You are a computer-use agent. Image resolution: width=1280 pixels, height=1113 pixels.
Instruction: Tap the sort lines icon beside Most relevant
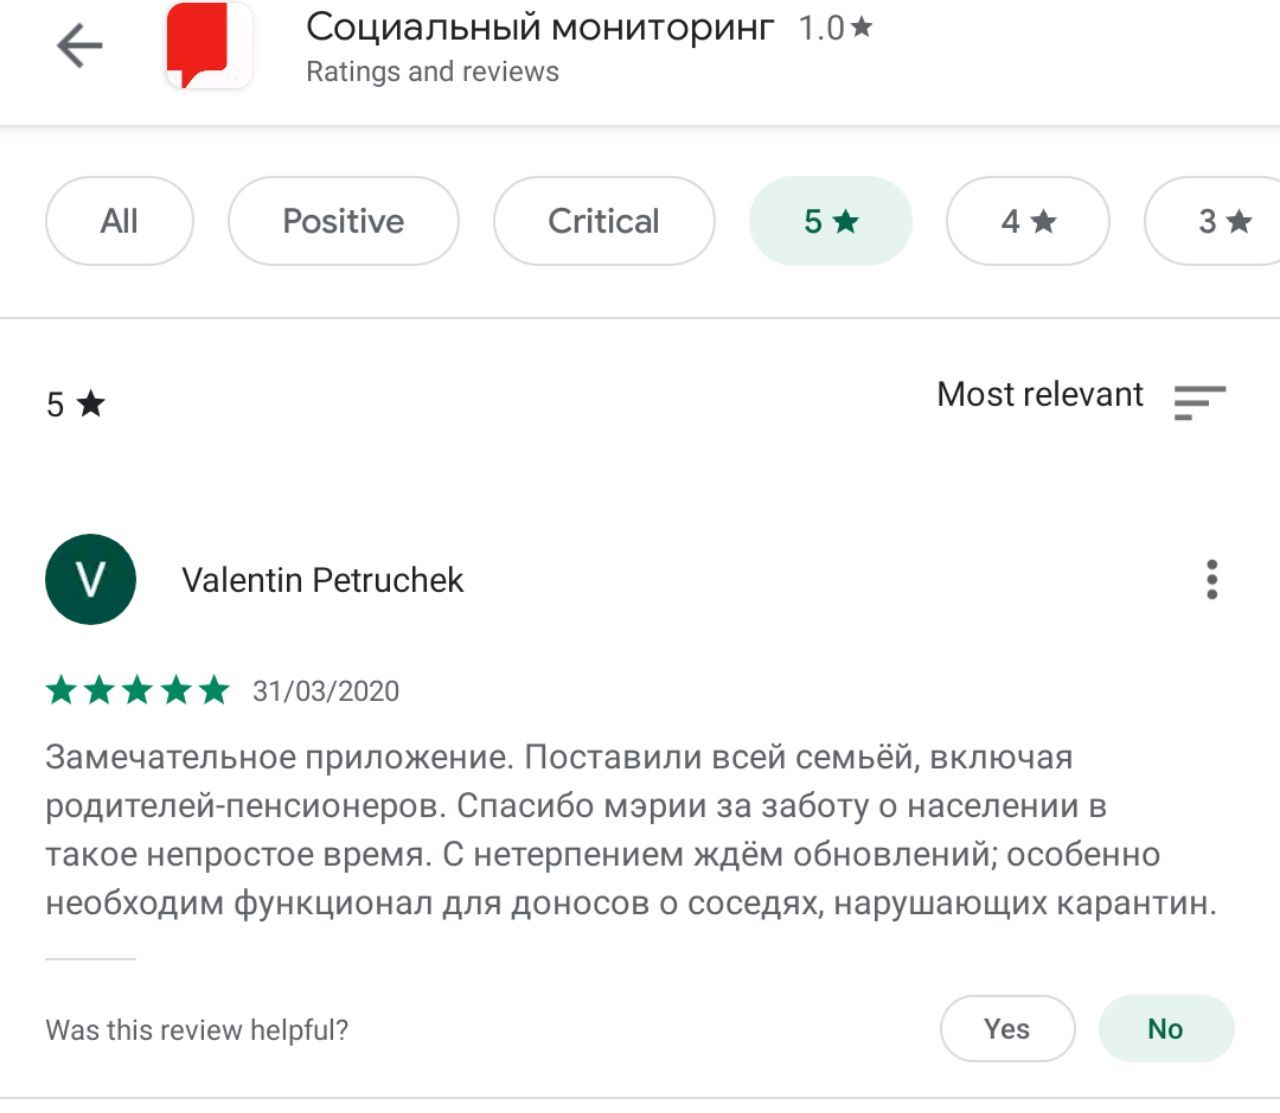point(1200,402)
